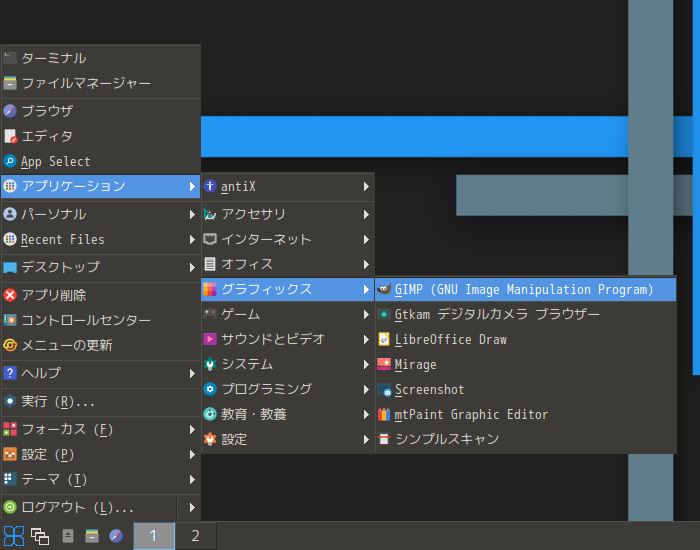Open the デスクトップ menu entry
The height and width of the screenshot is (550, 700).
100,267
